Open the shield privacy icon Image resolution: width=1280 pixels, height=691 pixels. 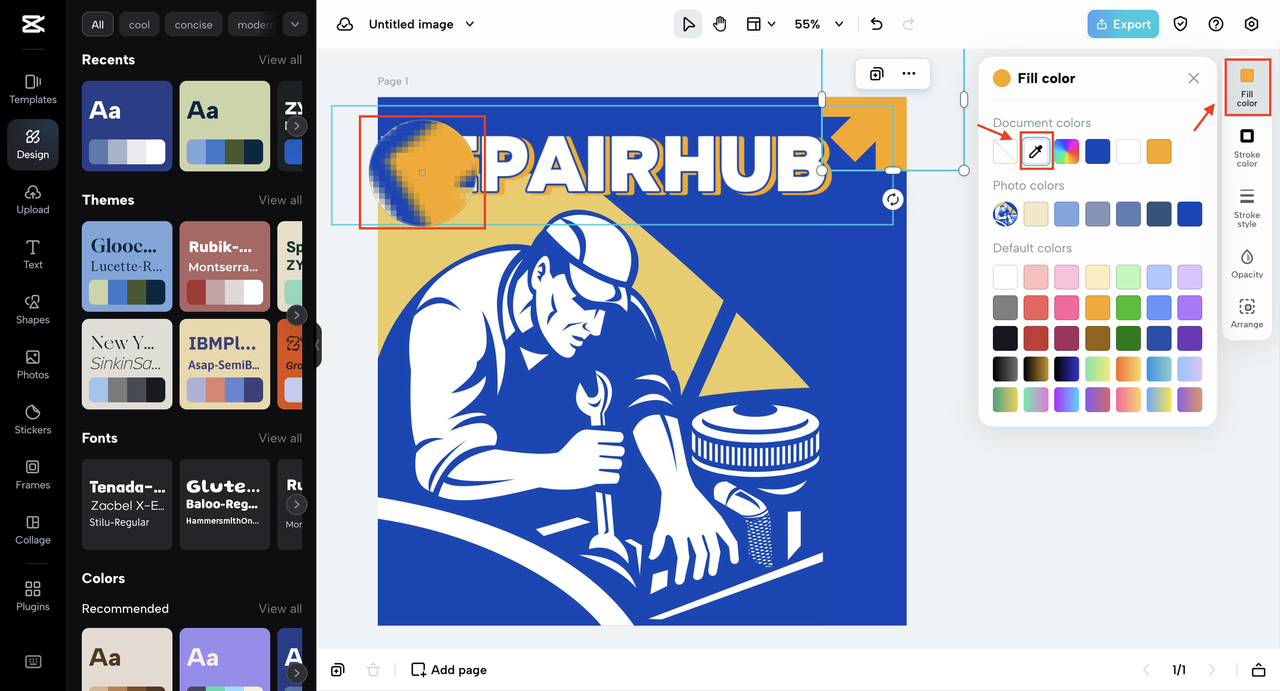1181,24
